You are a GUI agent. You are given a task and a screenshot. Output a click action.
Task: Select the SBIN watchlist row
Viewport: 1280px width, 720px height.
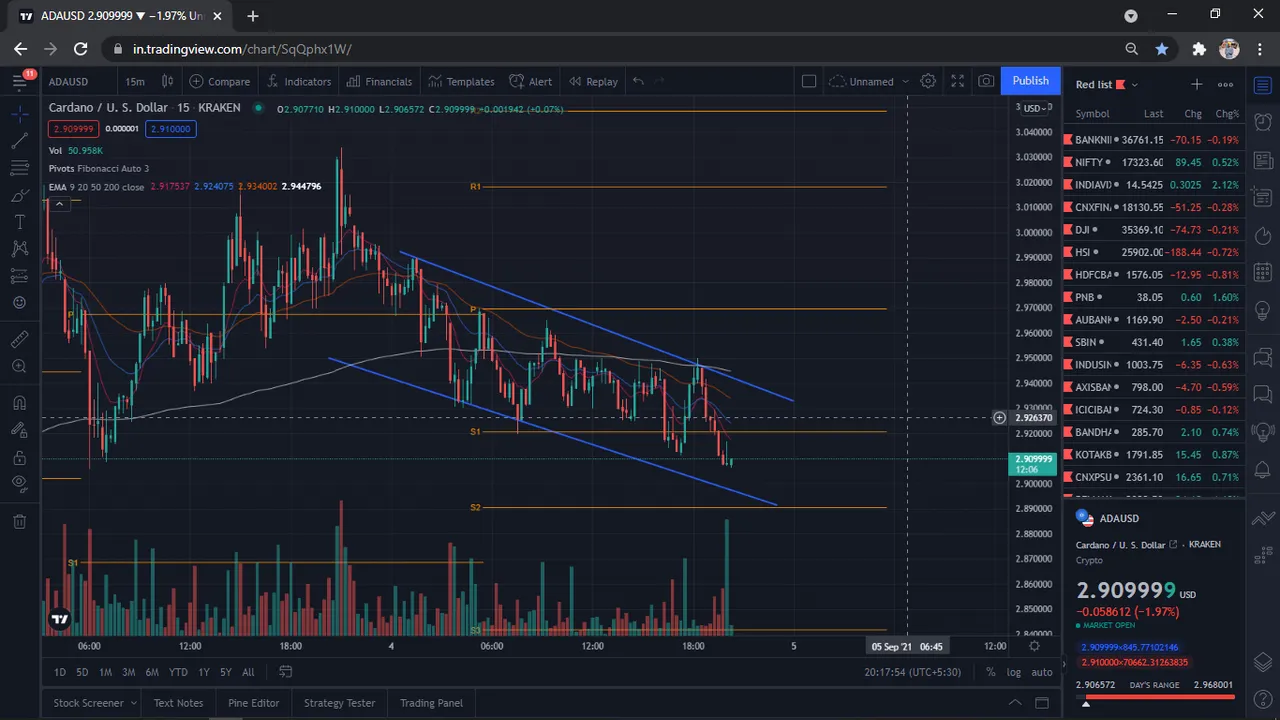1154,342
